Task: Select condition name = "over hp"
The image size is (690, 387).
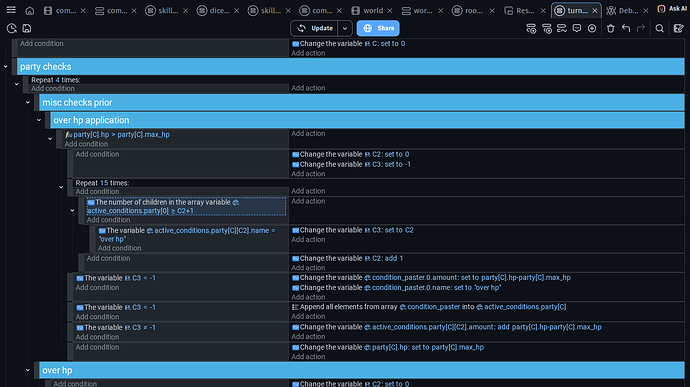Action: [187, 235]
